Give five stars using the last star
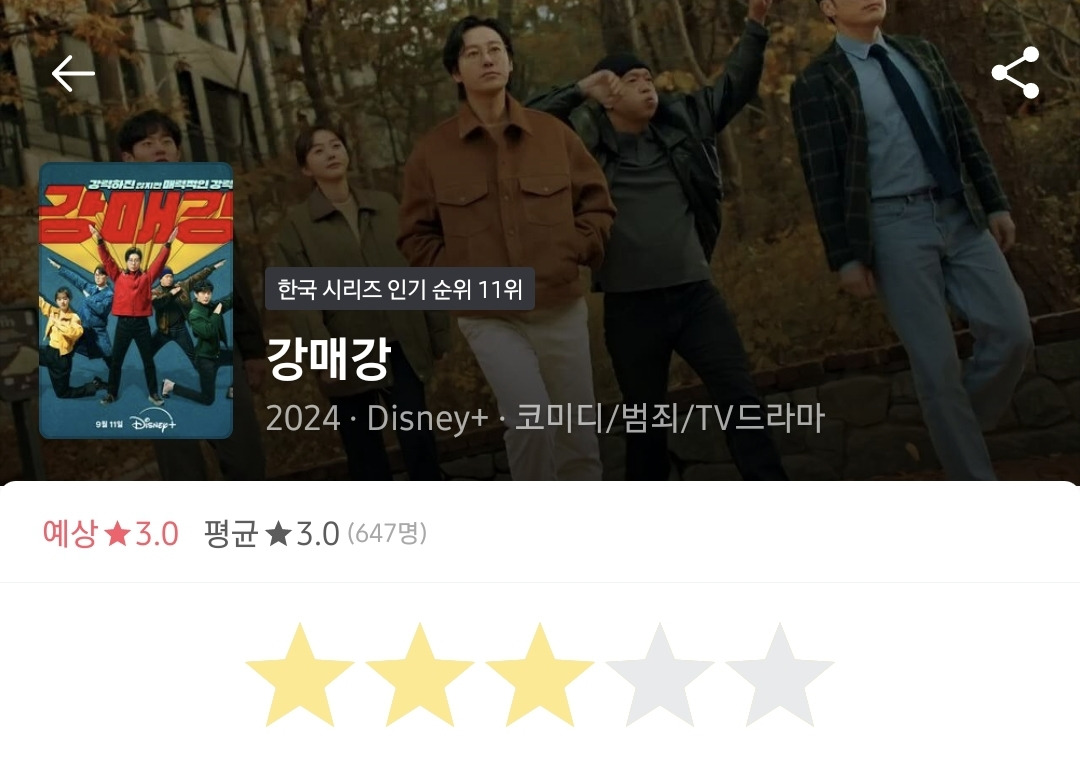This screenshot has width=1080, height=763. point(780,675)
